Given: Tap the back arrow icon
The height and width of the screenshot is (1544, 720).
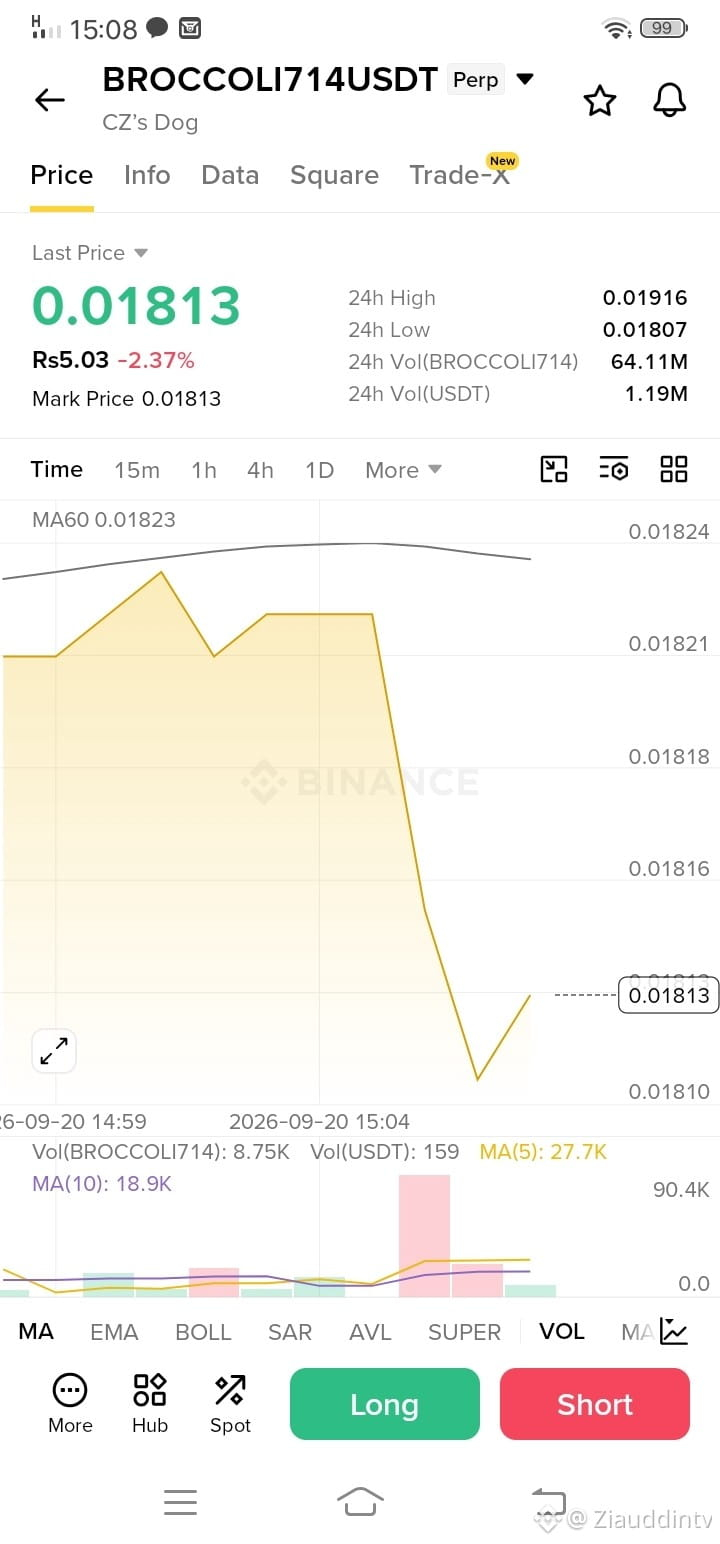Looking at the screenshot, I should click(x=49, y=100).
